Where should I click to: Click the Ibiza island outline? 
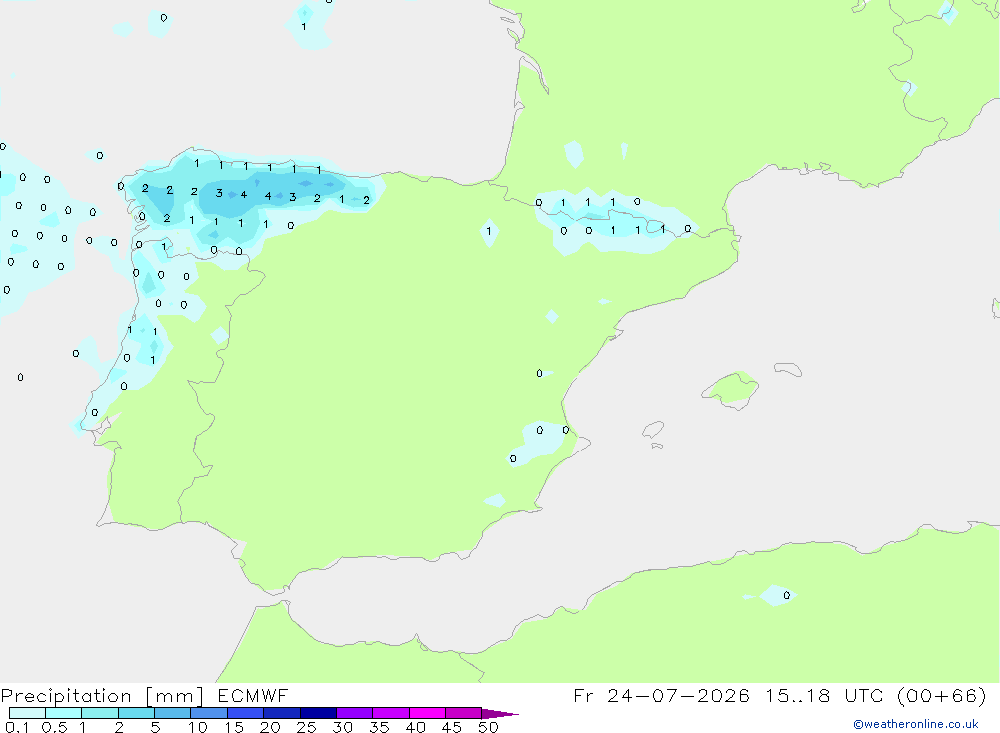click(653, 429)
